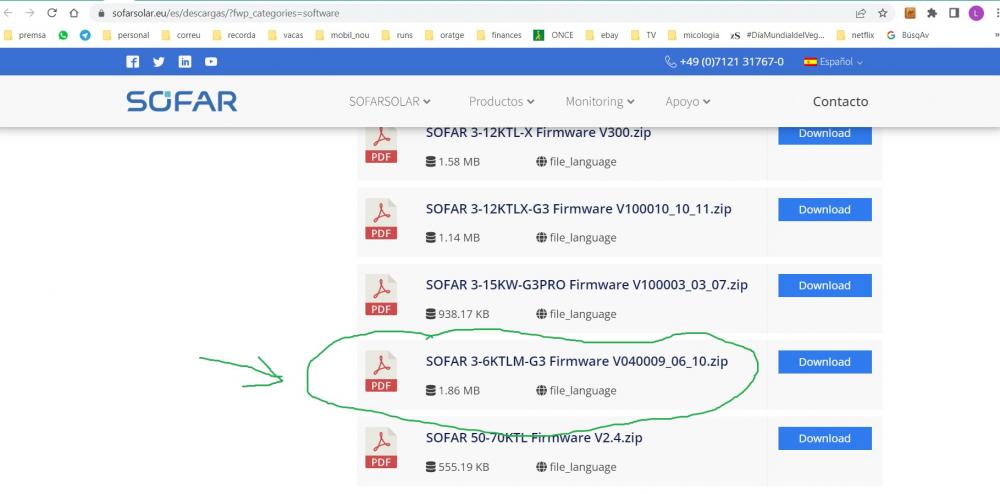Download SOFAR 3-12KTLX-G3 Firmware zip

[825, 209]
